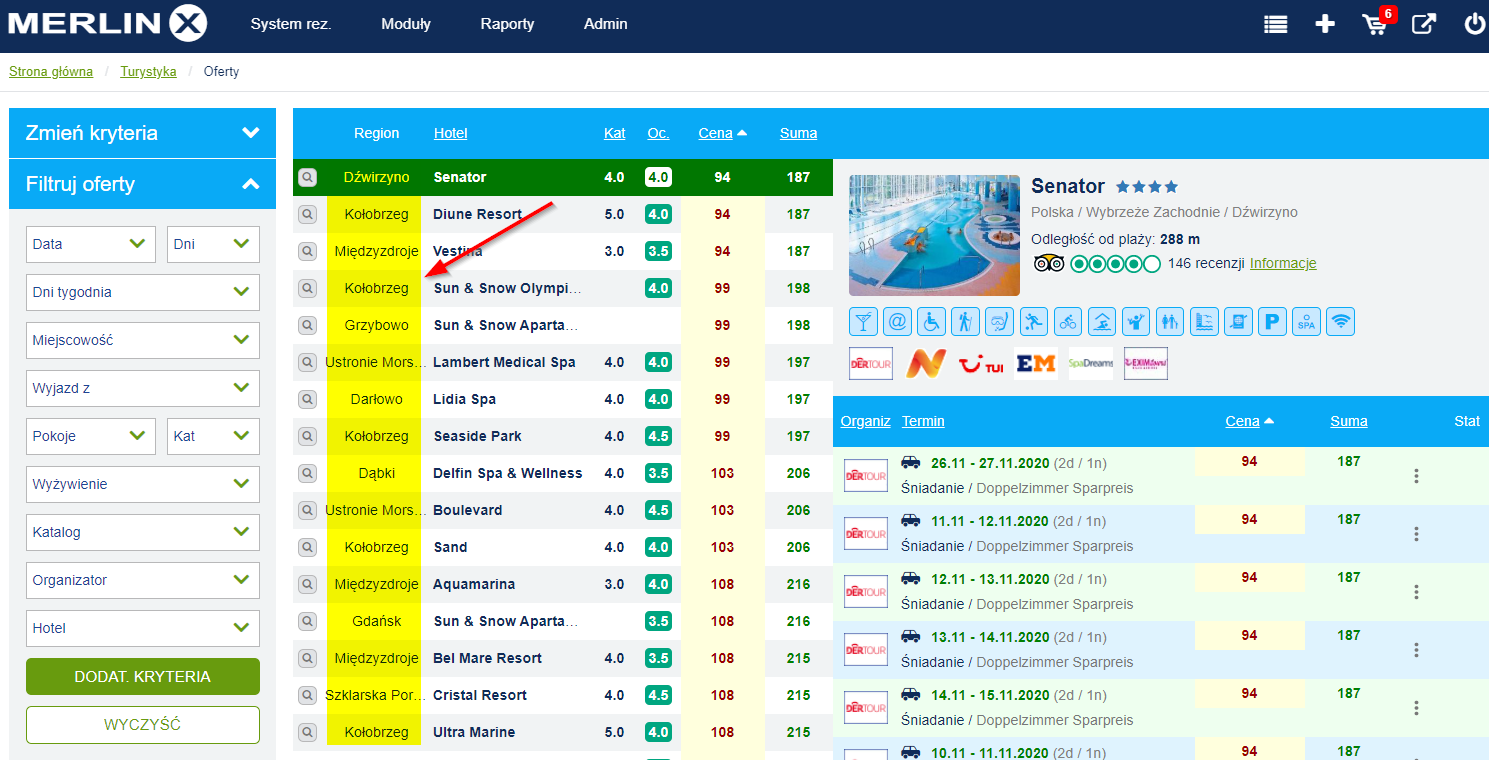Image resolution: width=1489 pixels, height=760 pixels.
Task: Open the shopping cart with 6 items
Action: [1375, 23]
